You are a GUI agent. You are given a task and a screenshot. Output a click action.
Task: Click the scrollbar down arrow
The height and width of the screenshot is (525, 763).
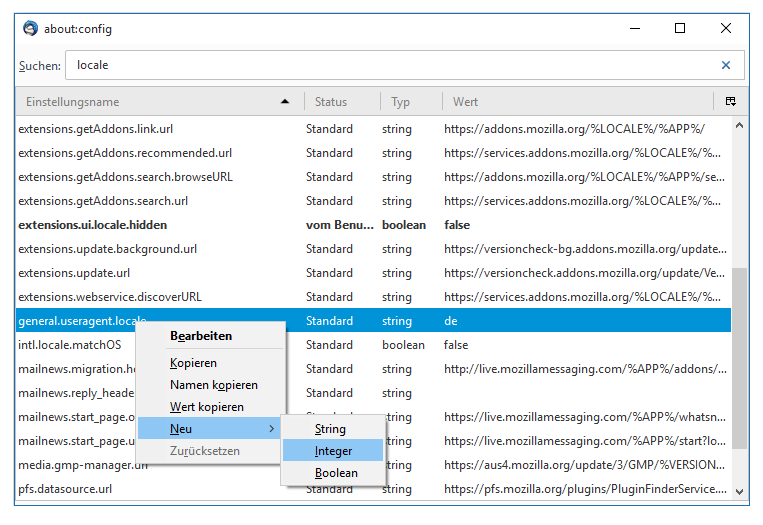740,491
